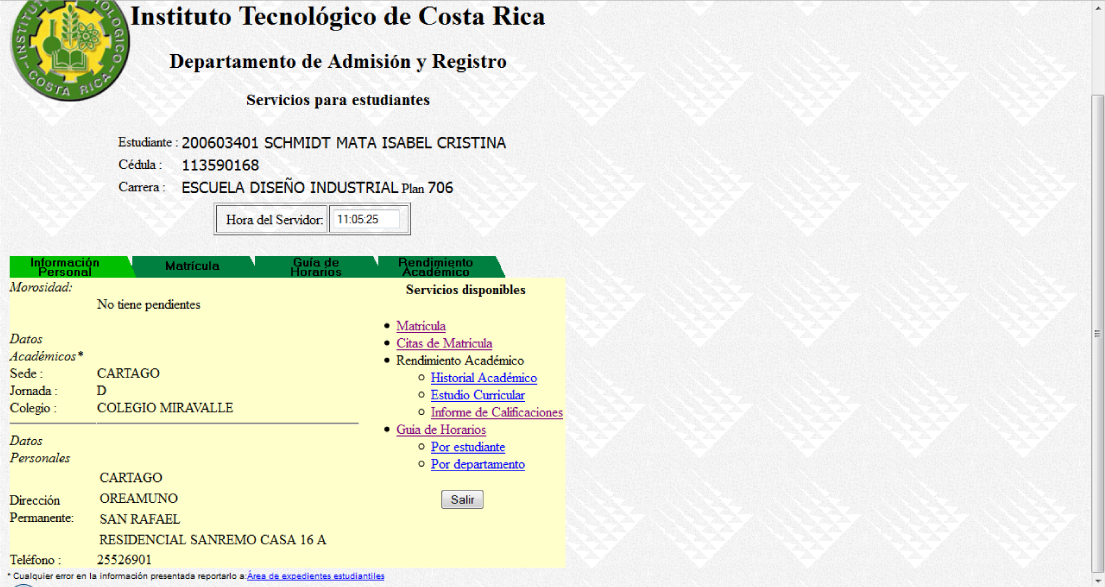Click the 'Departamento de Admisión y Registro' heading

338,62
